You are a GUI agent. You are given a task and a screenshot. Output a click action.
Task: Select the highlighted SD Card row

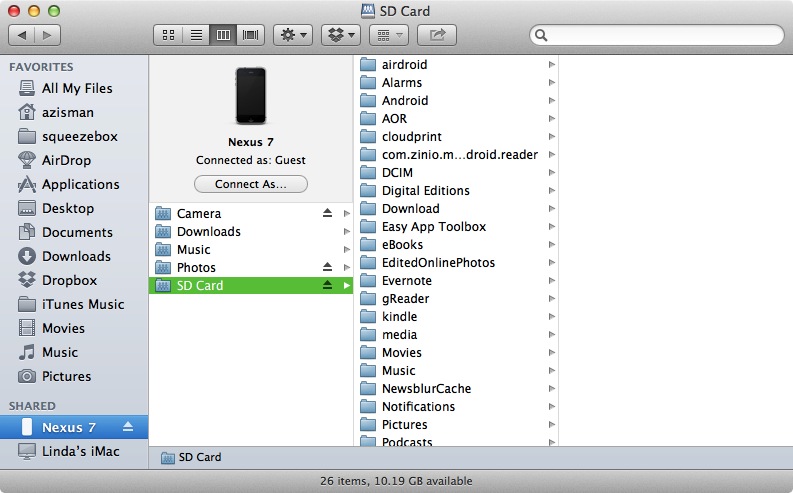point(250,286)
